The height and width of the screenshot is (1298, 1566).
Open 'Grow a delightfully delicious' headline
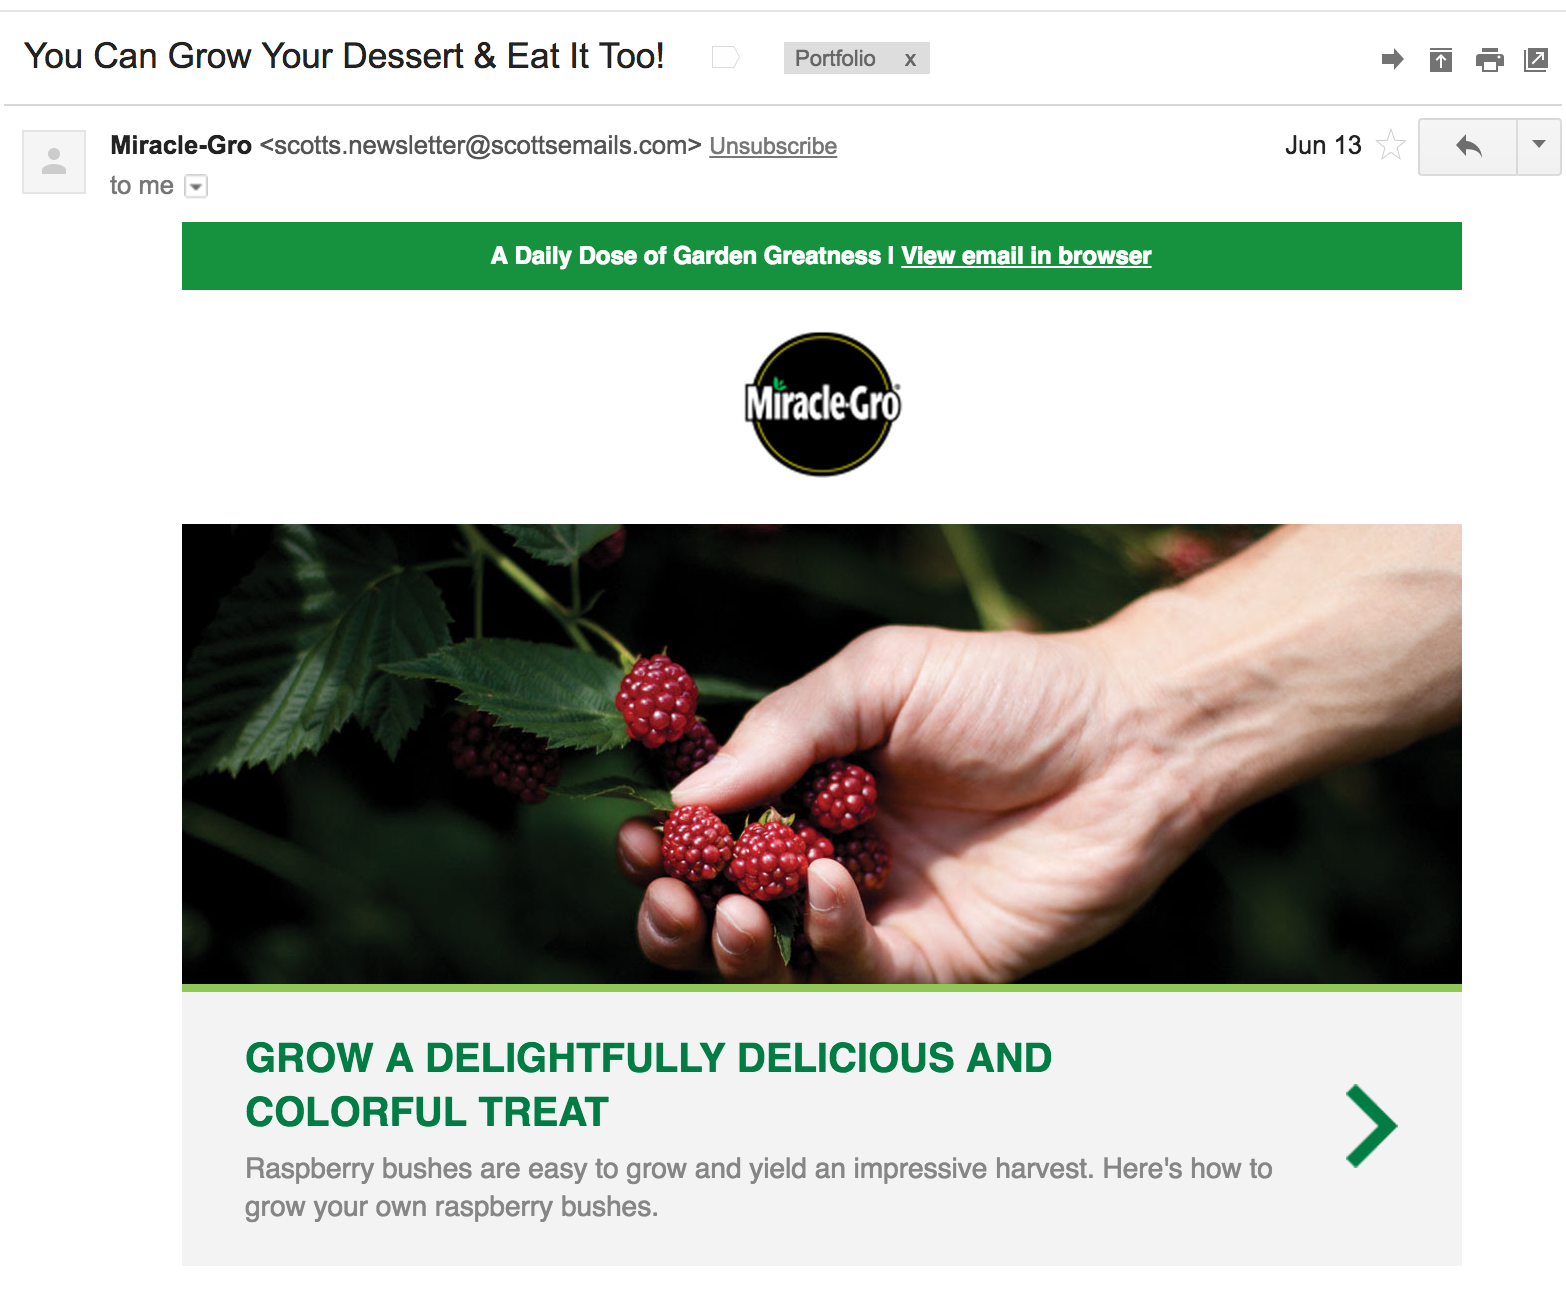pos(648,1085)
